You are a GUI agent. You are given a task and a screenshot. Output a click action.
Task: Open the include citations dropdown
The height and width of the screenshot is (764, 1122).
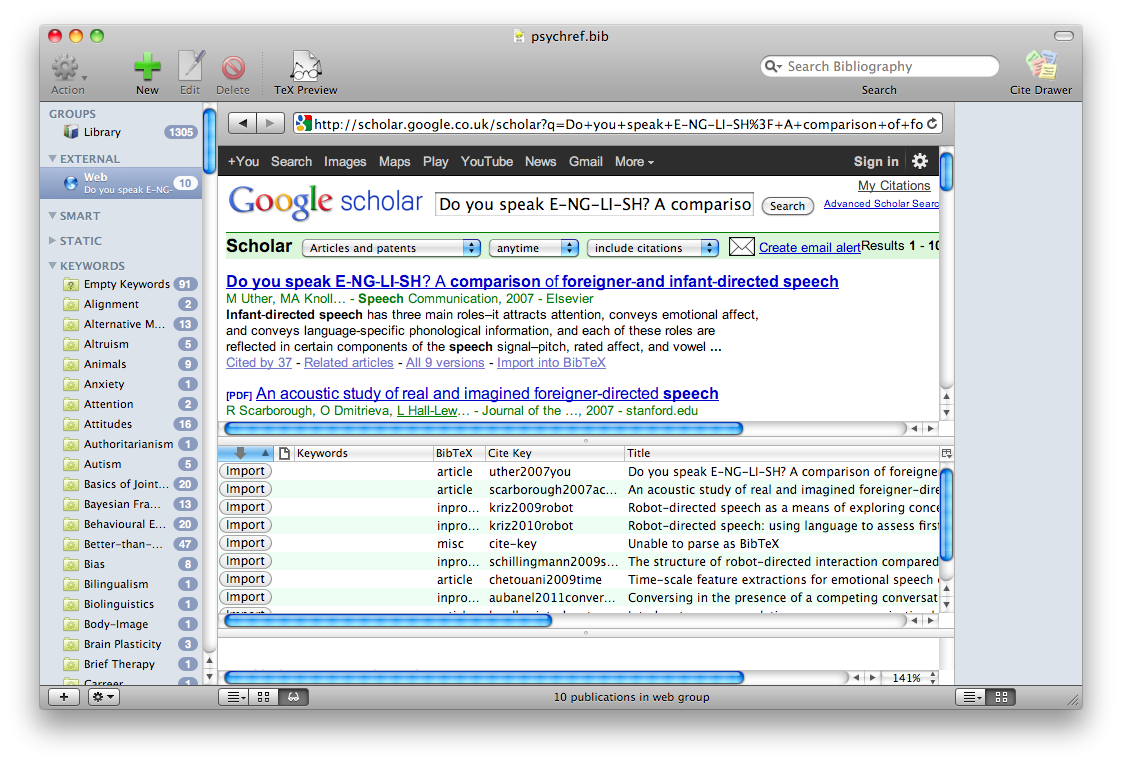click(x=653, y=248)
